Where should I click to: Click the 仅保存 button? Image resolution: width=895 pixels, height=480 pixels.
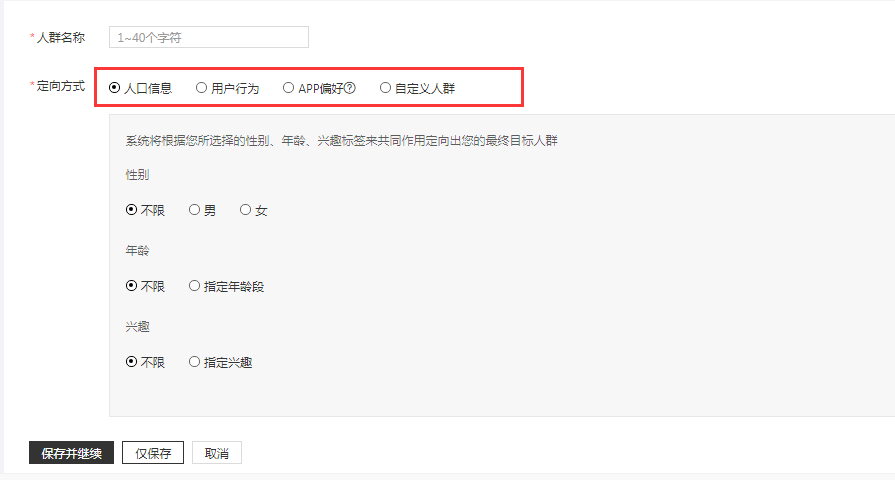pos(153,453)
